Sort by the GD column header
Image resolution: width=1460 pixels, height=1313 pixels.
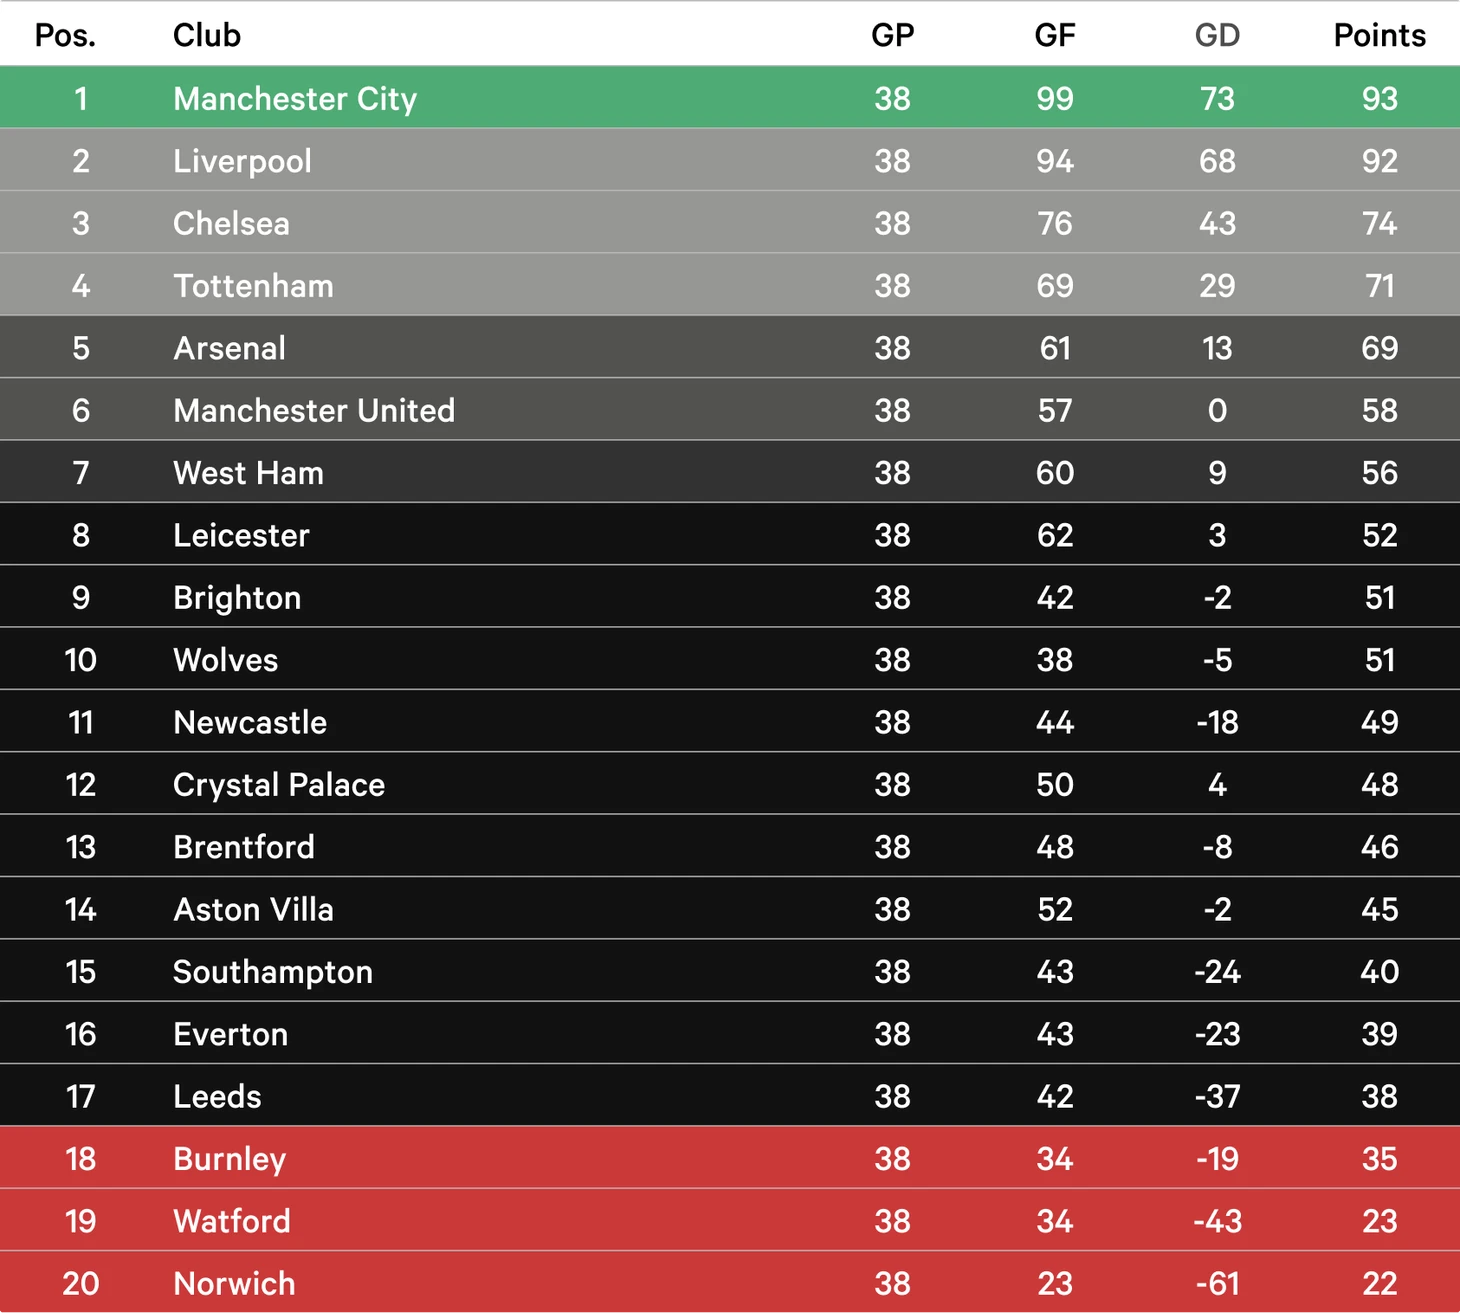1217,36
